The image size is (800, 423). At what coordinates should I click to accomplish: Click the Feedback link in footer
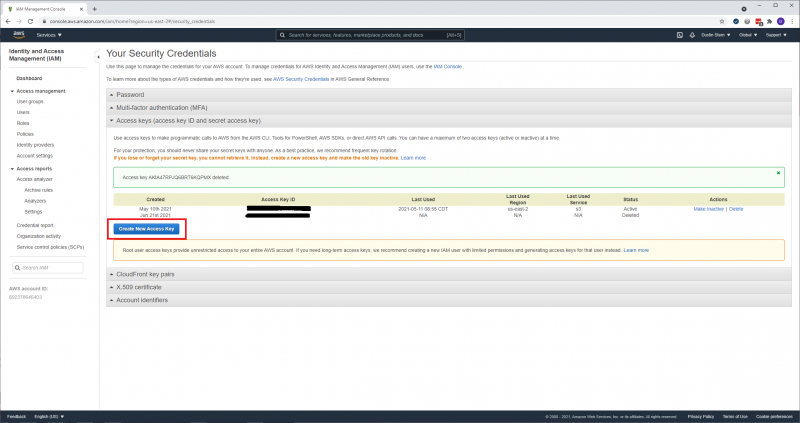click(x=16, y=416)
